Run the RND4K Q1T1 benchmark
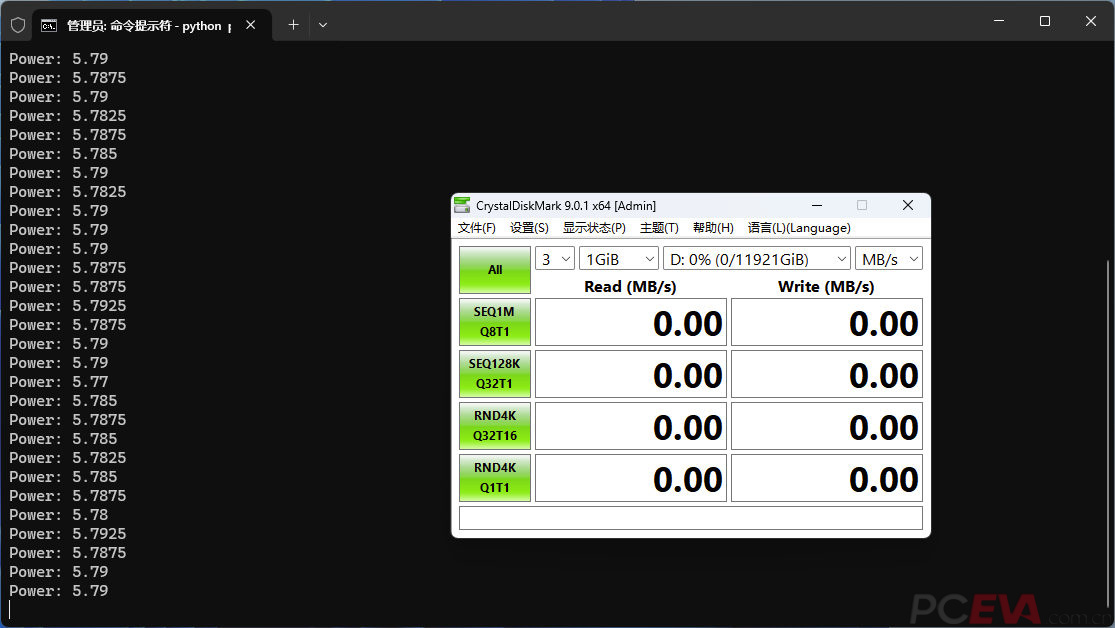The image size is (1115, 628). coord(495,477)
